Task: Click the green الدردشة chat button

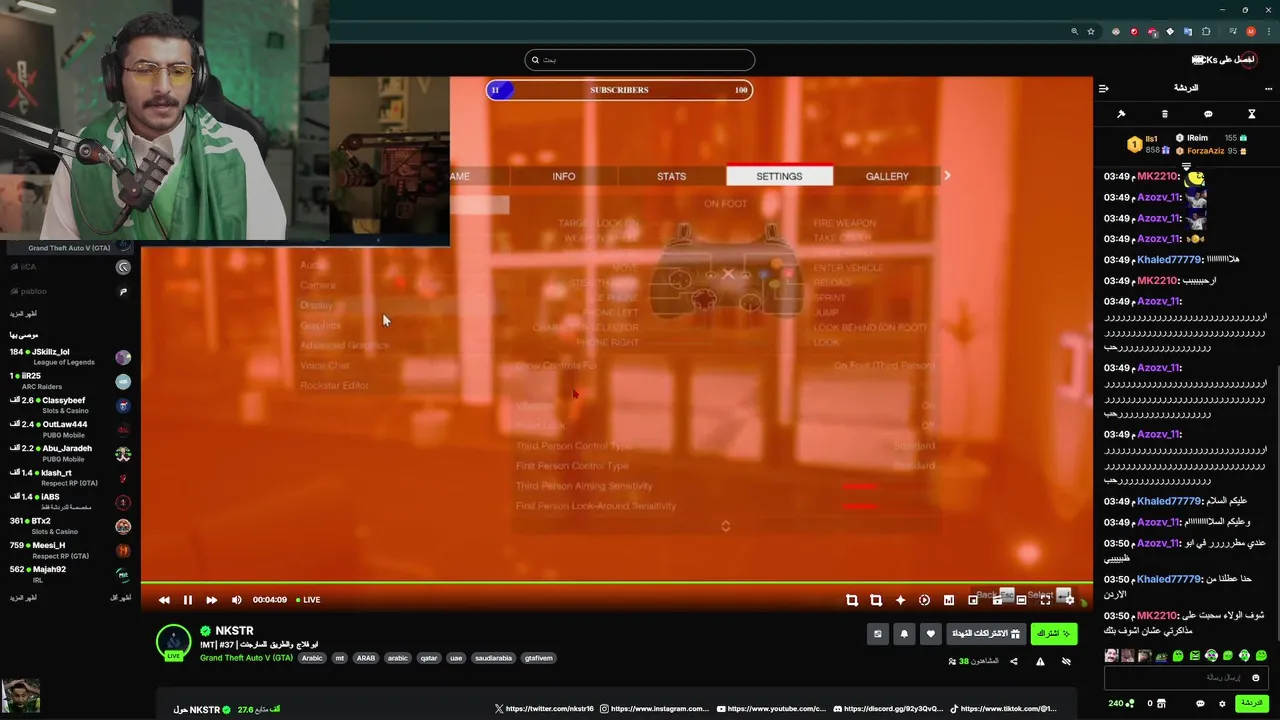Action: tap(1252, 703)
